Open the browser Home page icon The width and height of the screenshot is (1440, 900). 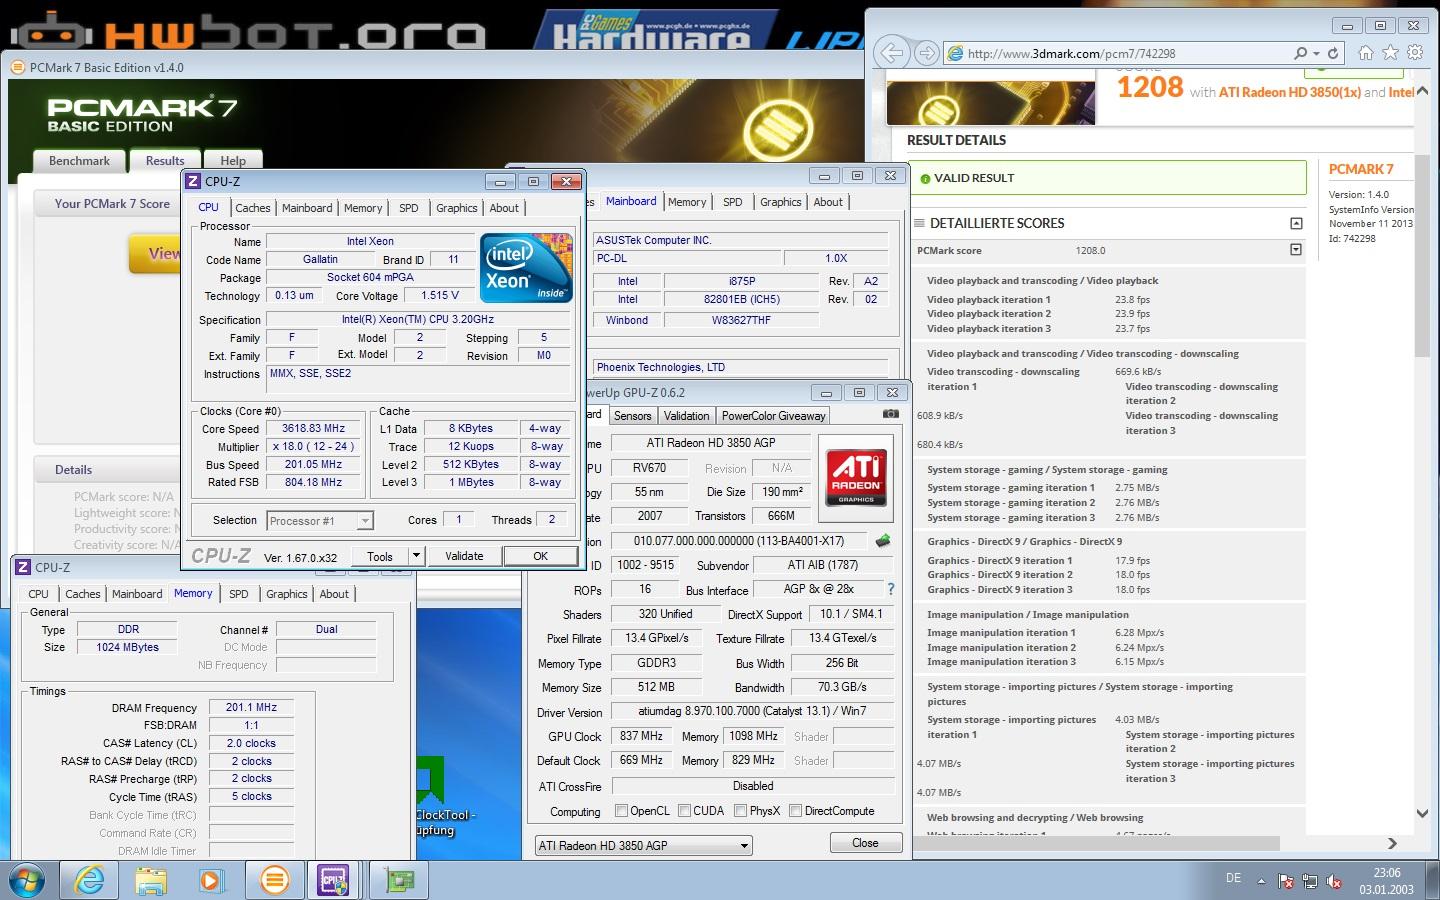(1365, 53)
